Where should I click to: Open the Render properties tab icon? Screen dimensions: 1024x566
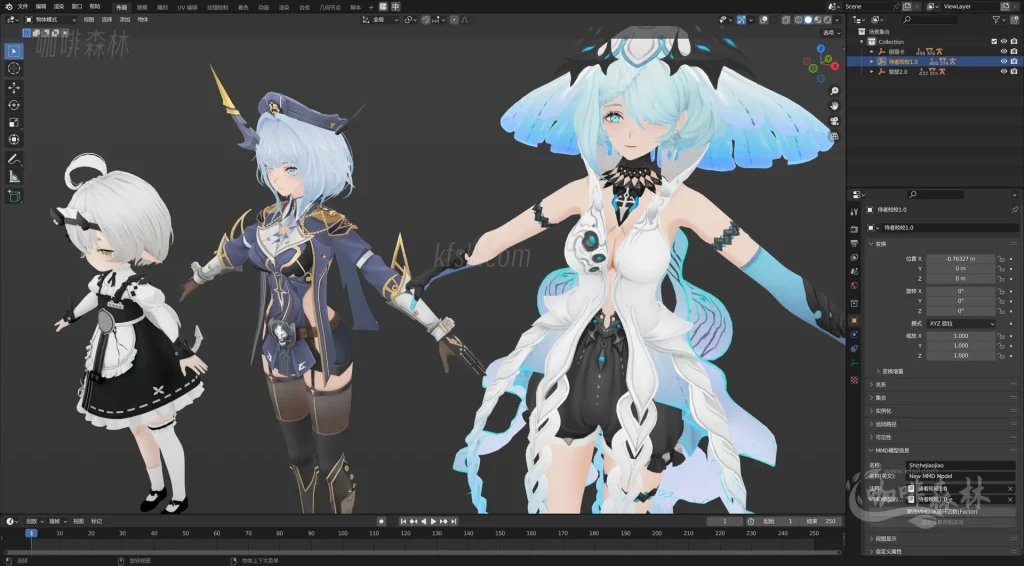click(x=854, y=229)
